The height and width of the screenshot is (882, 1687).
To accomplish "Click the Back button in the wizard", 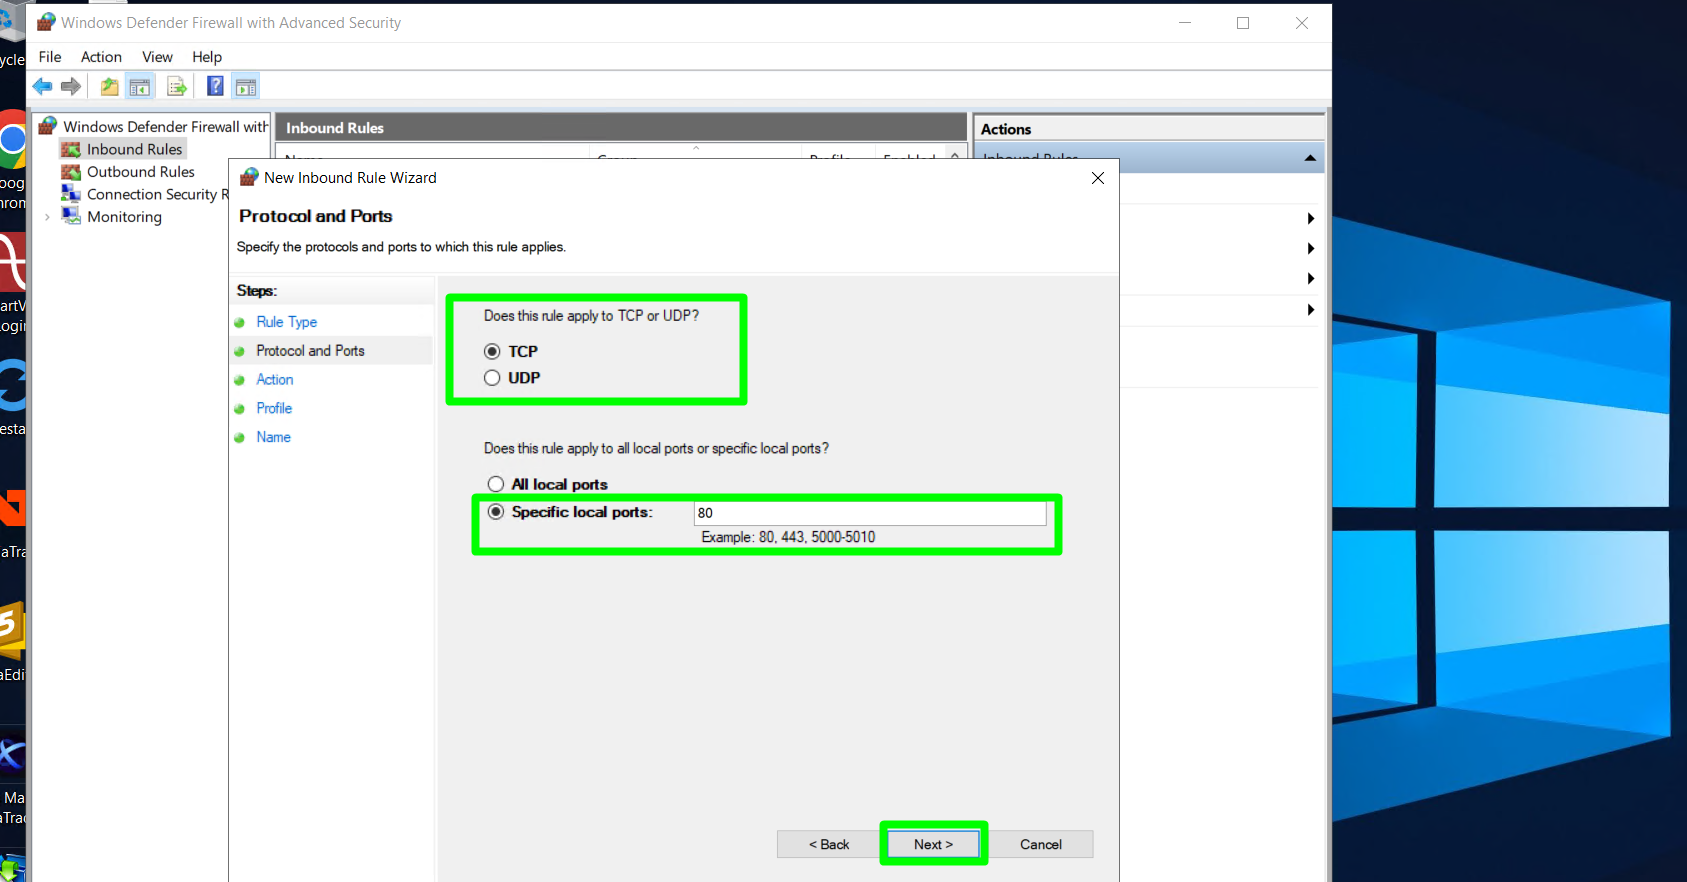I will pos(829,844).
